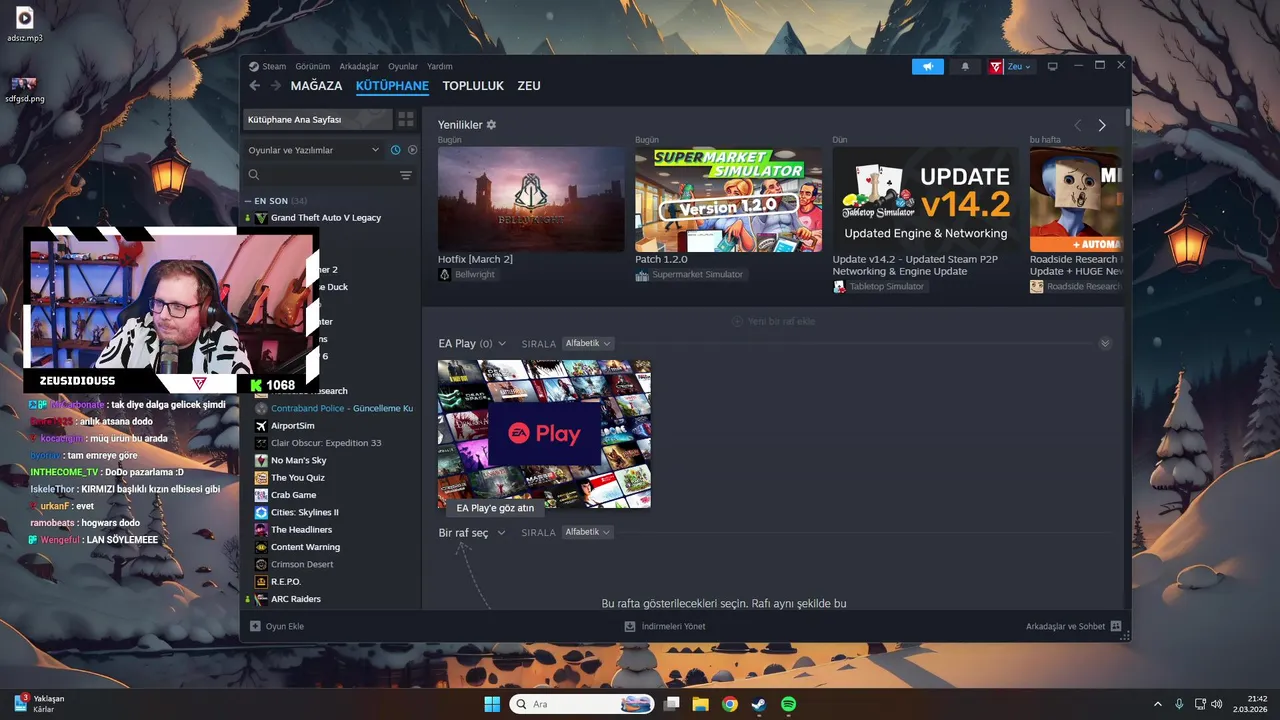Viewport: 1280px width, 720px height.
Task: Click the Windows Start button
Action: [x=492, y=704]
